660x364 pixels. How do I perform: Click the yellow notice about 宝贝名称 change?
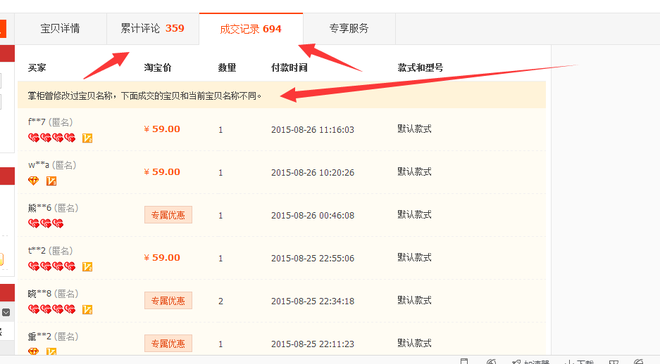pos(282,96)
